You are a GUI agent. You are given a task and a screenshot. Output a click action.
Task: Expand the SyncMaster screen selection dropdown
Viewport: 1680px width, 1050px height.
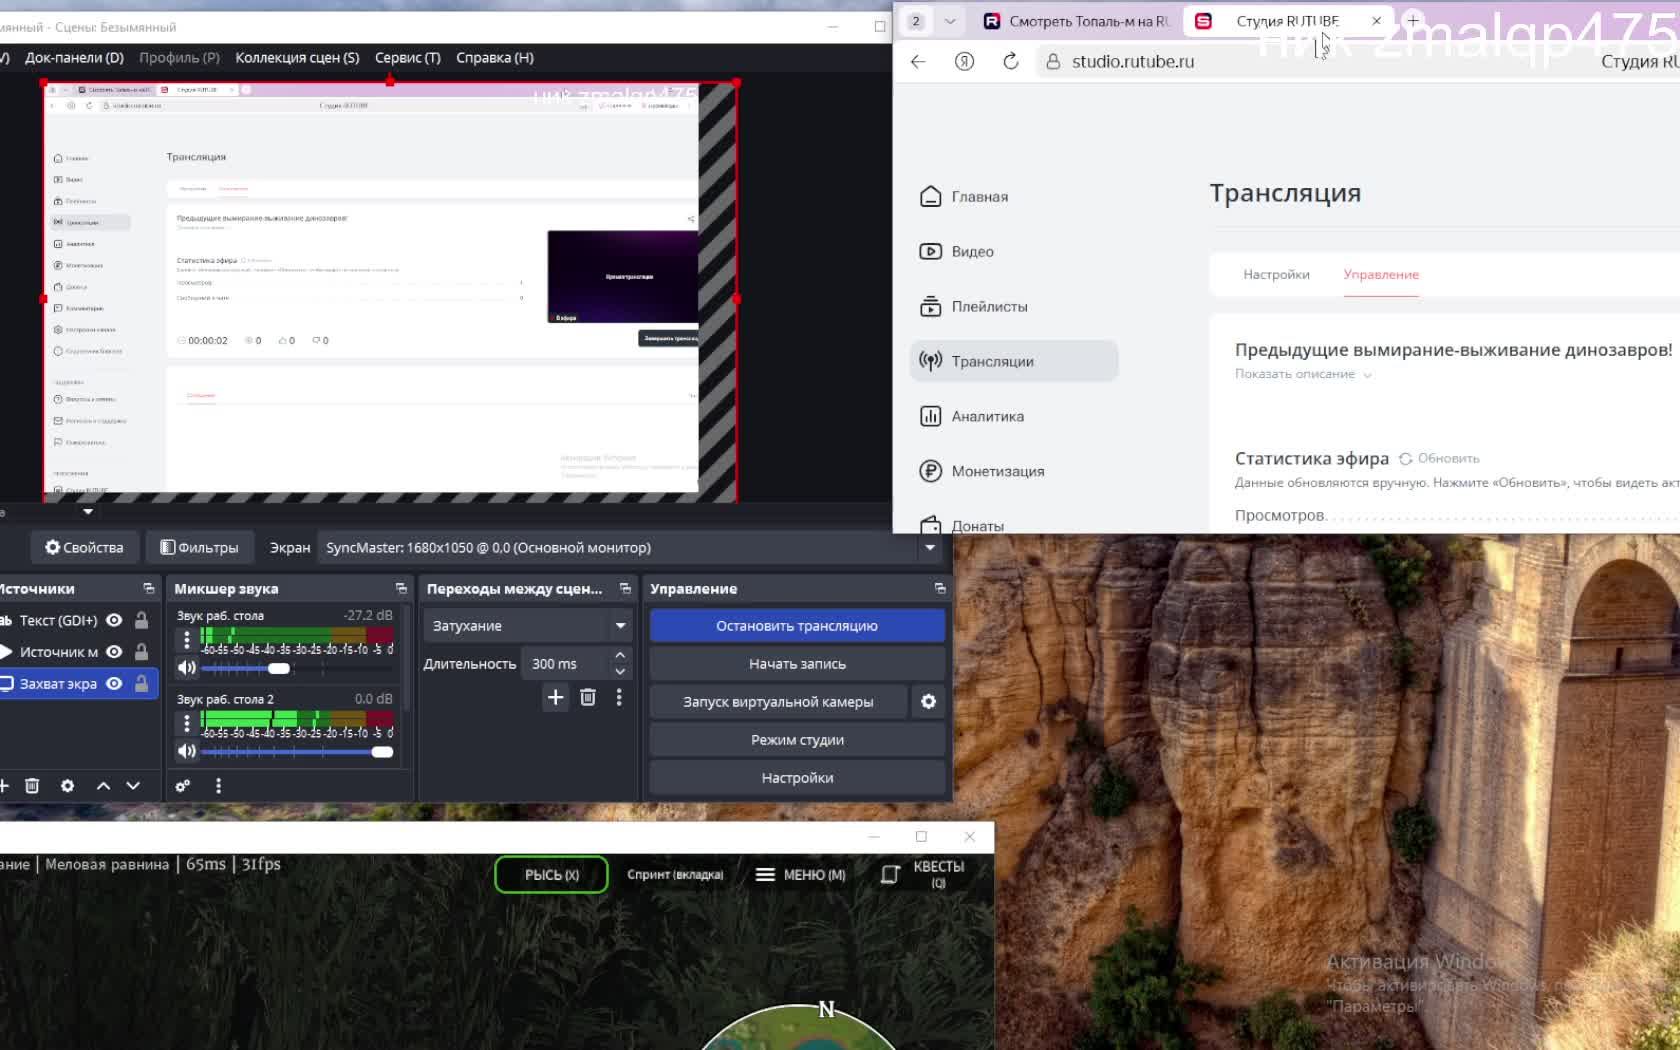coord(930,548)
